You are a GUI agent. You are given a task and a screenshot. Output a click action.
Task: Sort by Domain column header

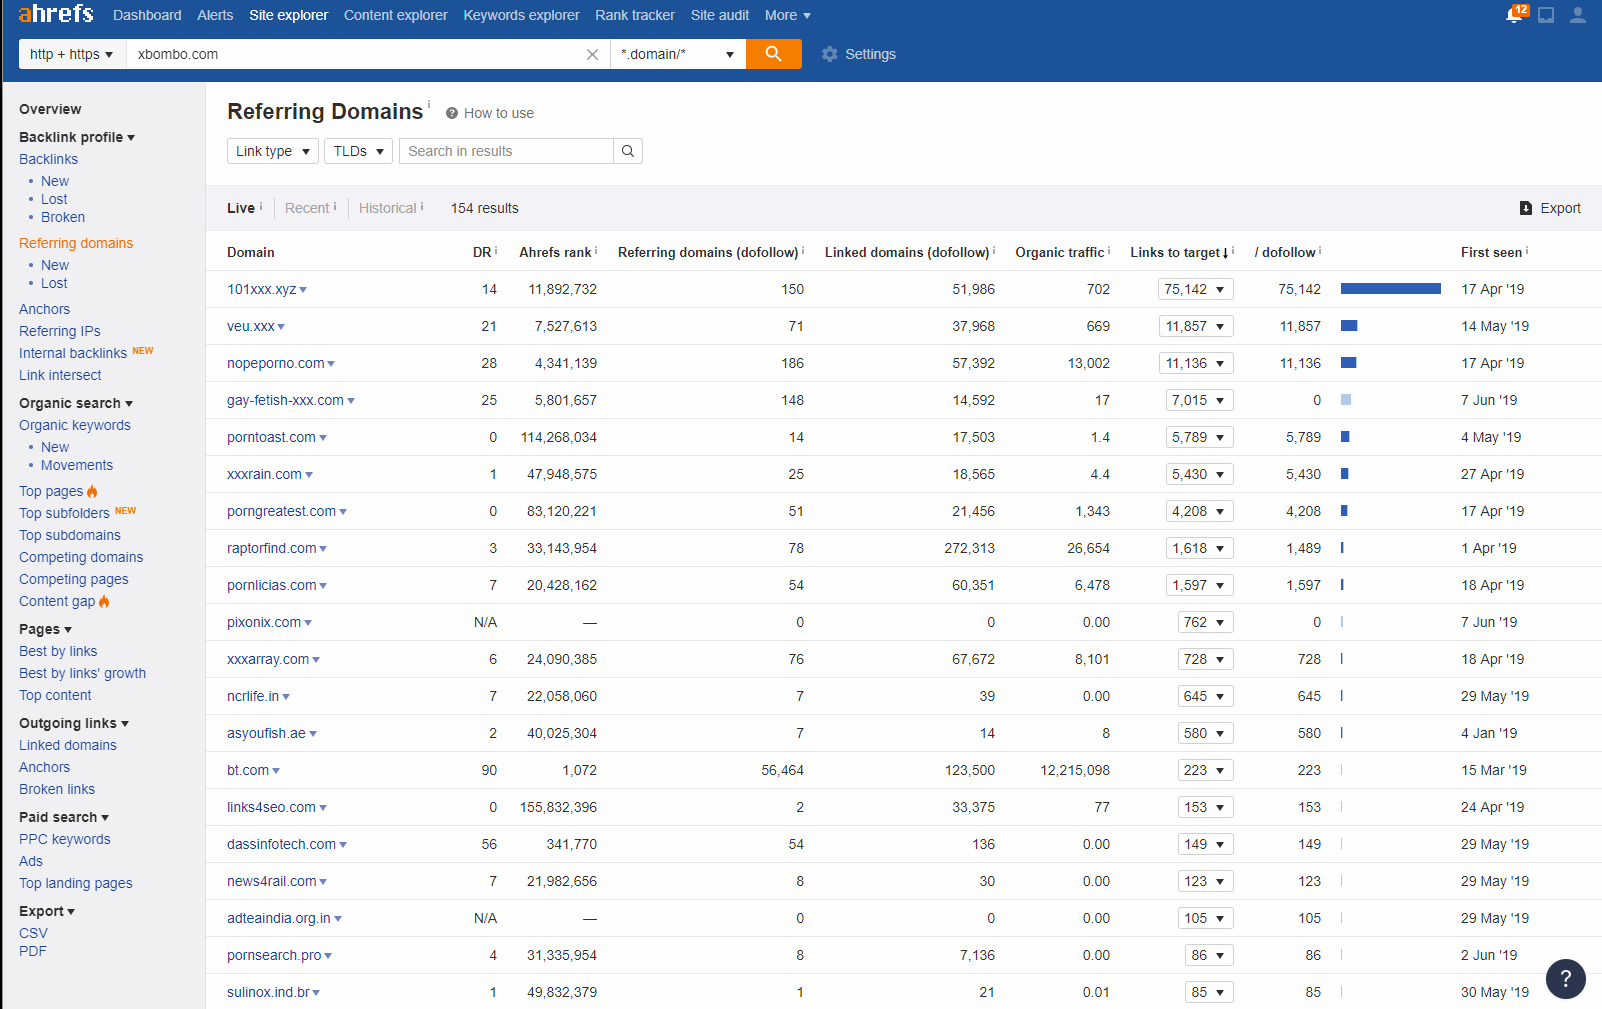coord(251,252)
